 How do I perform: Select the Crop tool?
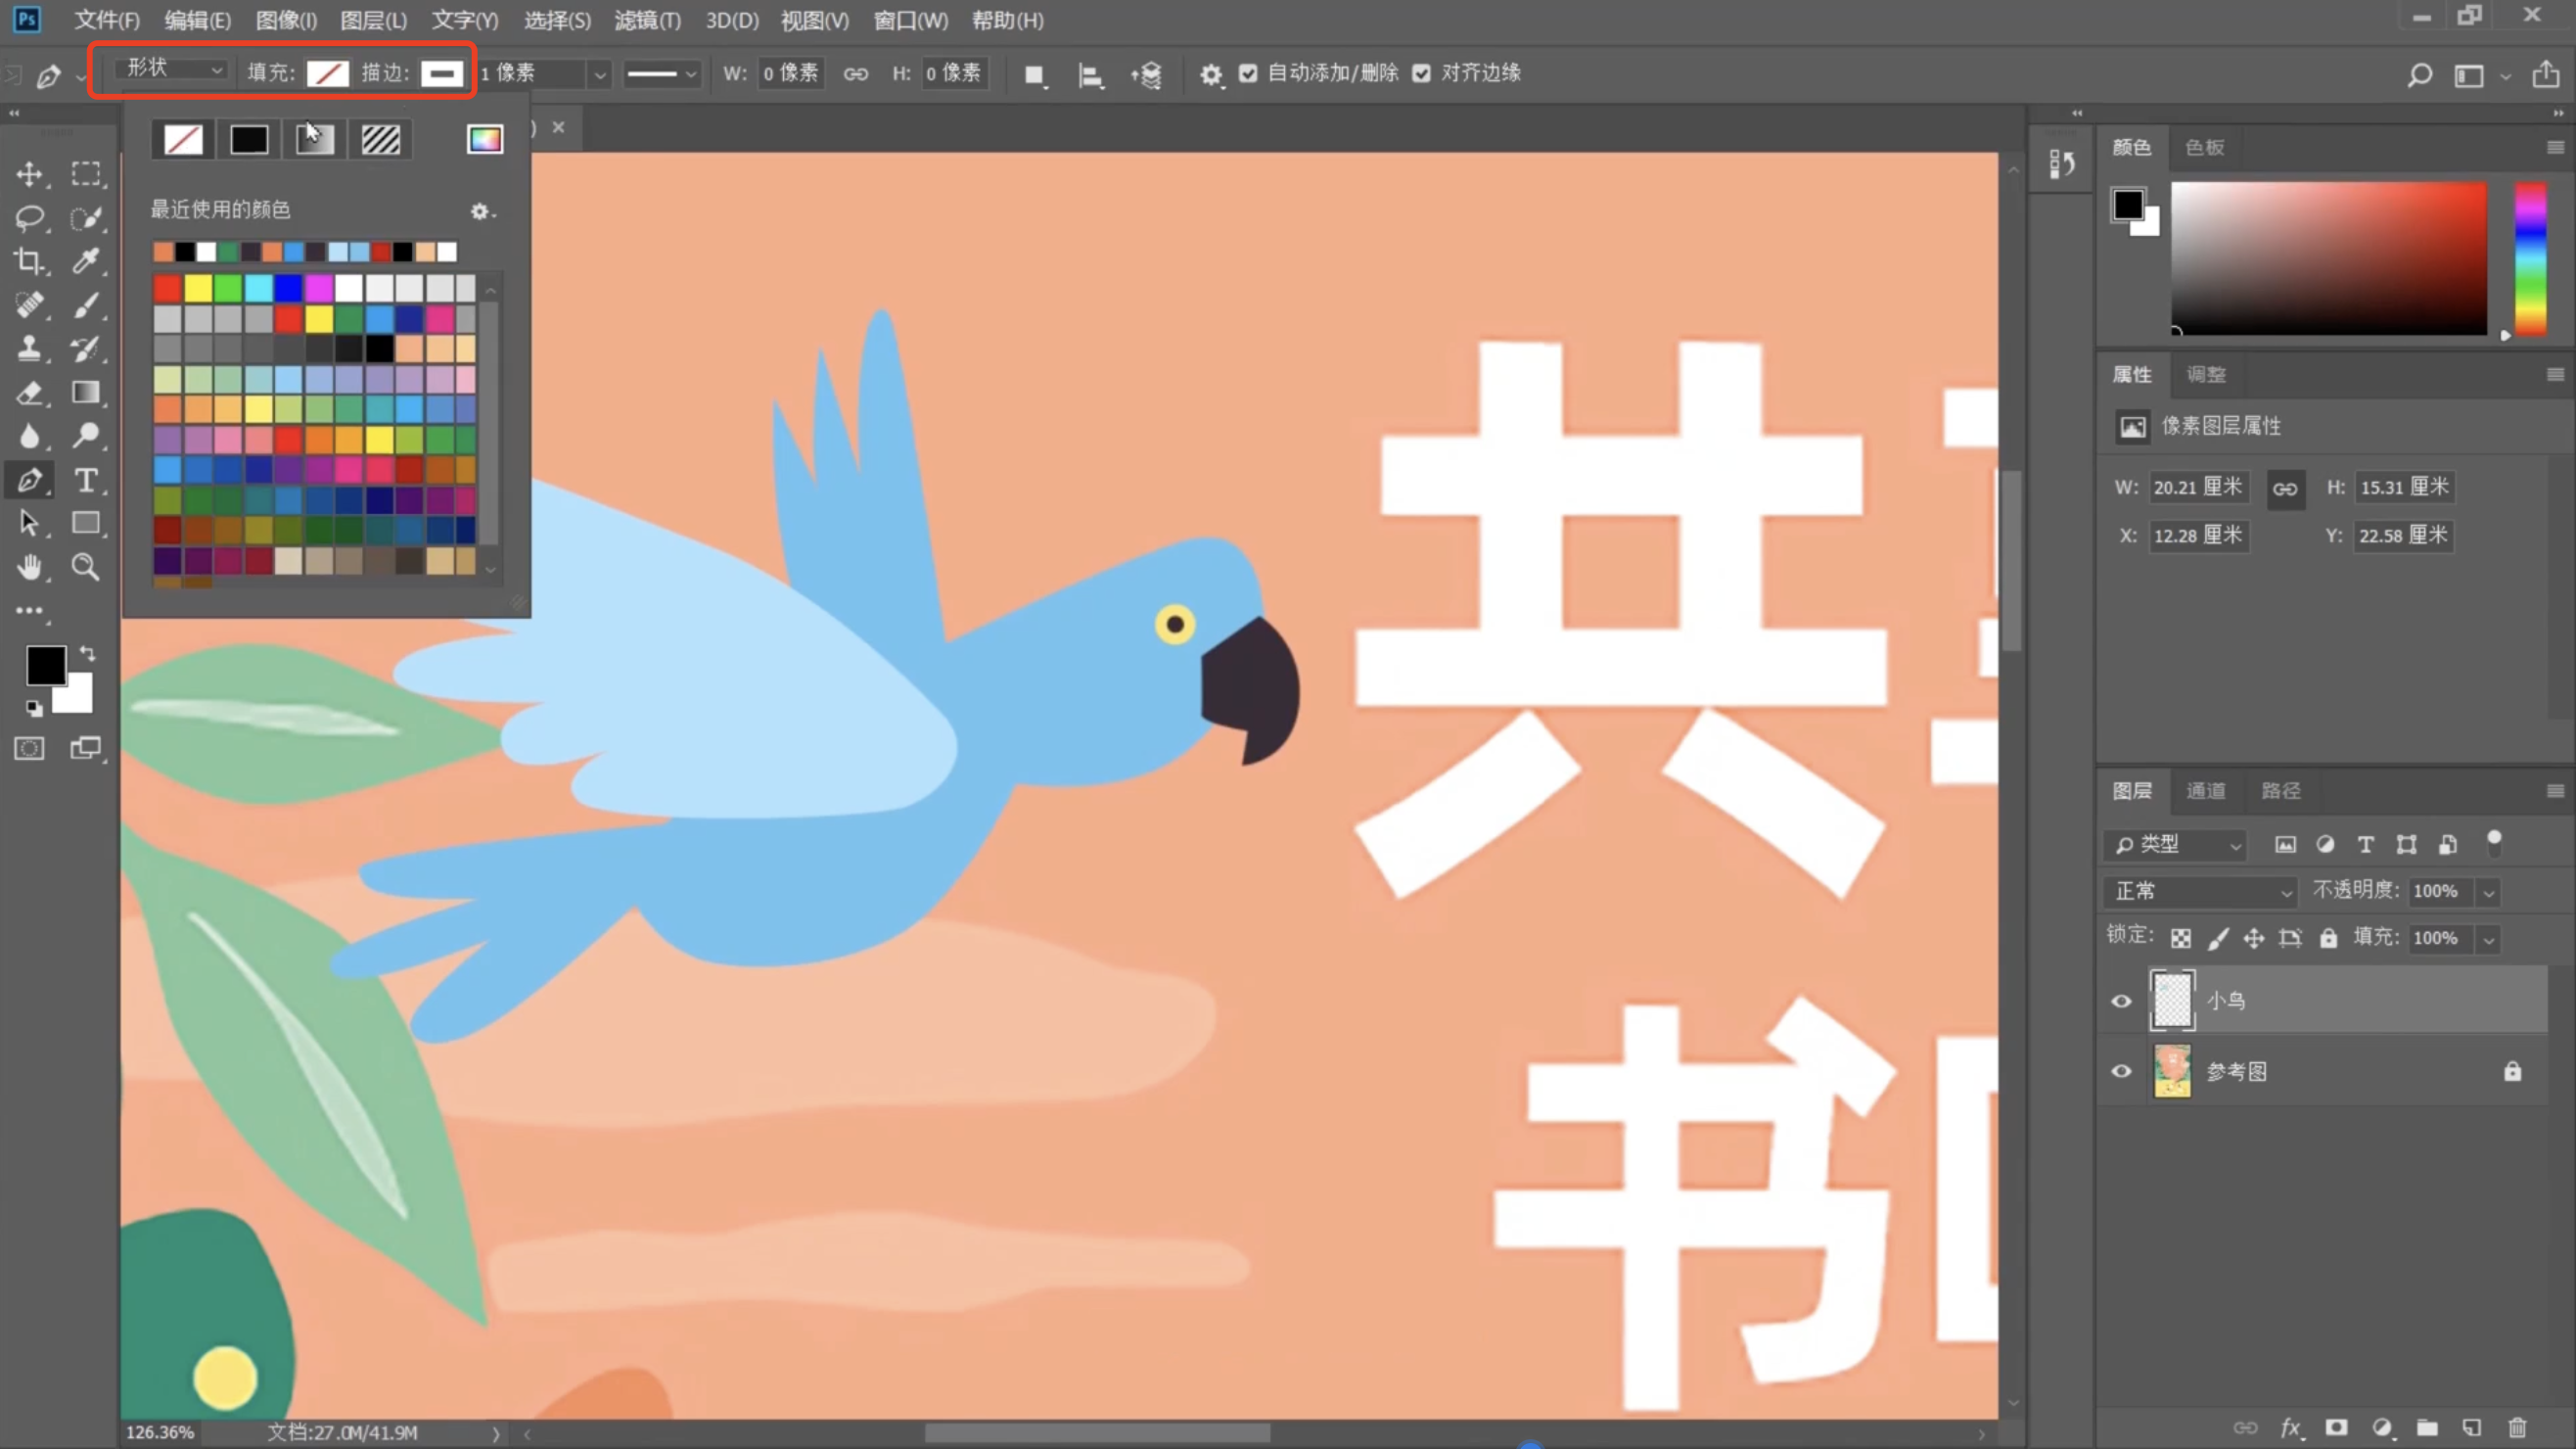29,261
